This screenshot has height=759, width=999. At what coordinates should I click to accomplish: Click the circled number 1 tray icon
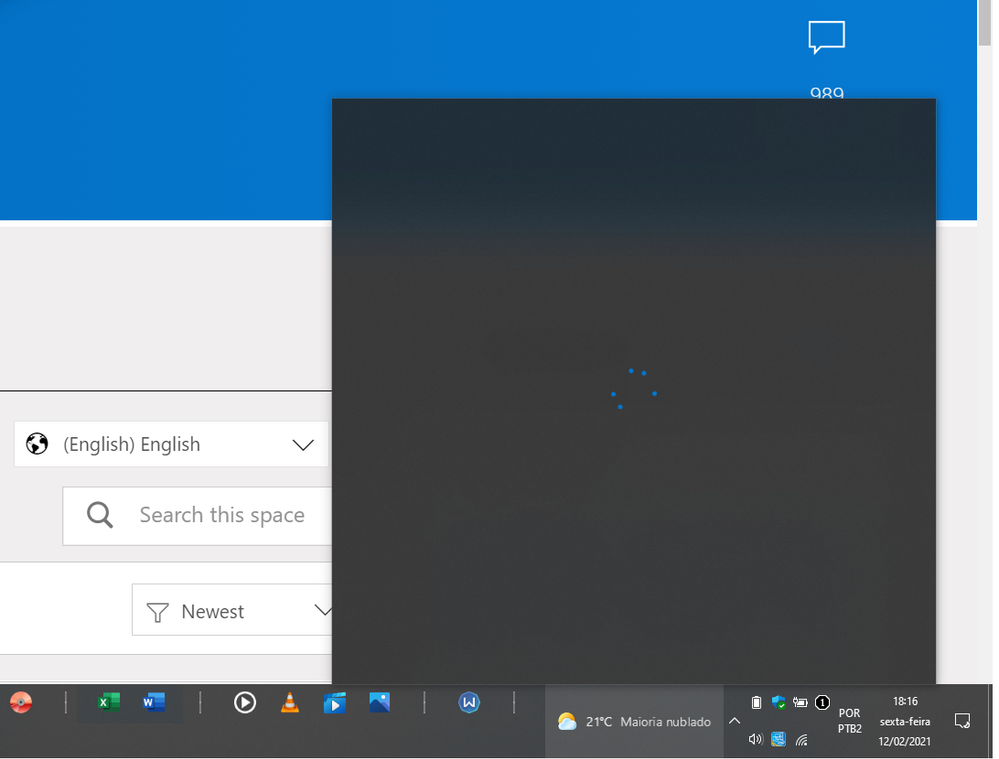(x=823, y=702)
